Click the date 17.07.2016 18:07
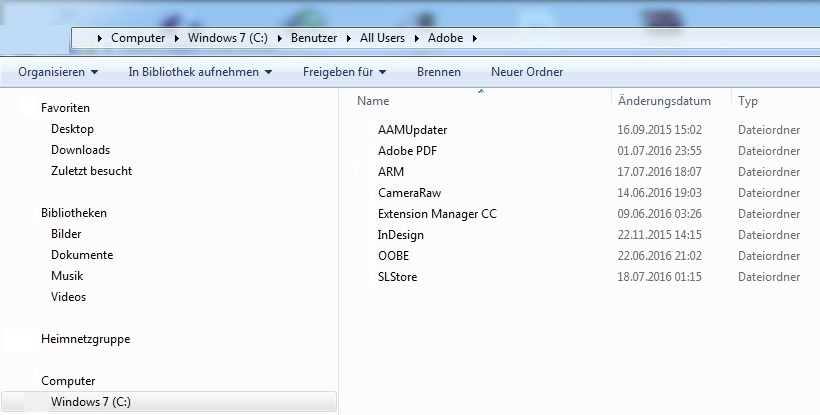This screenshot has height=415, width=820. coord(659,171)
